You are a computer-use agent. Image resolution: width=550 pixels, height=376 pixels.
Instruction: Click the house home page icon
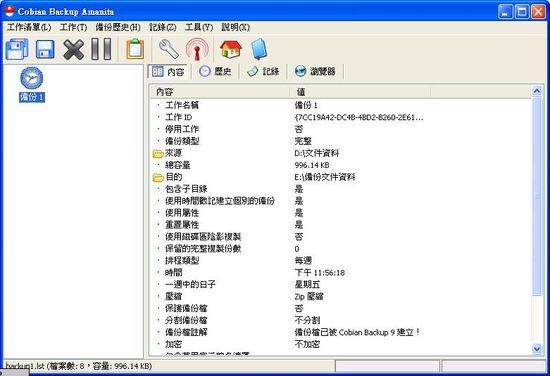tap(231, 49)
